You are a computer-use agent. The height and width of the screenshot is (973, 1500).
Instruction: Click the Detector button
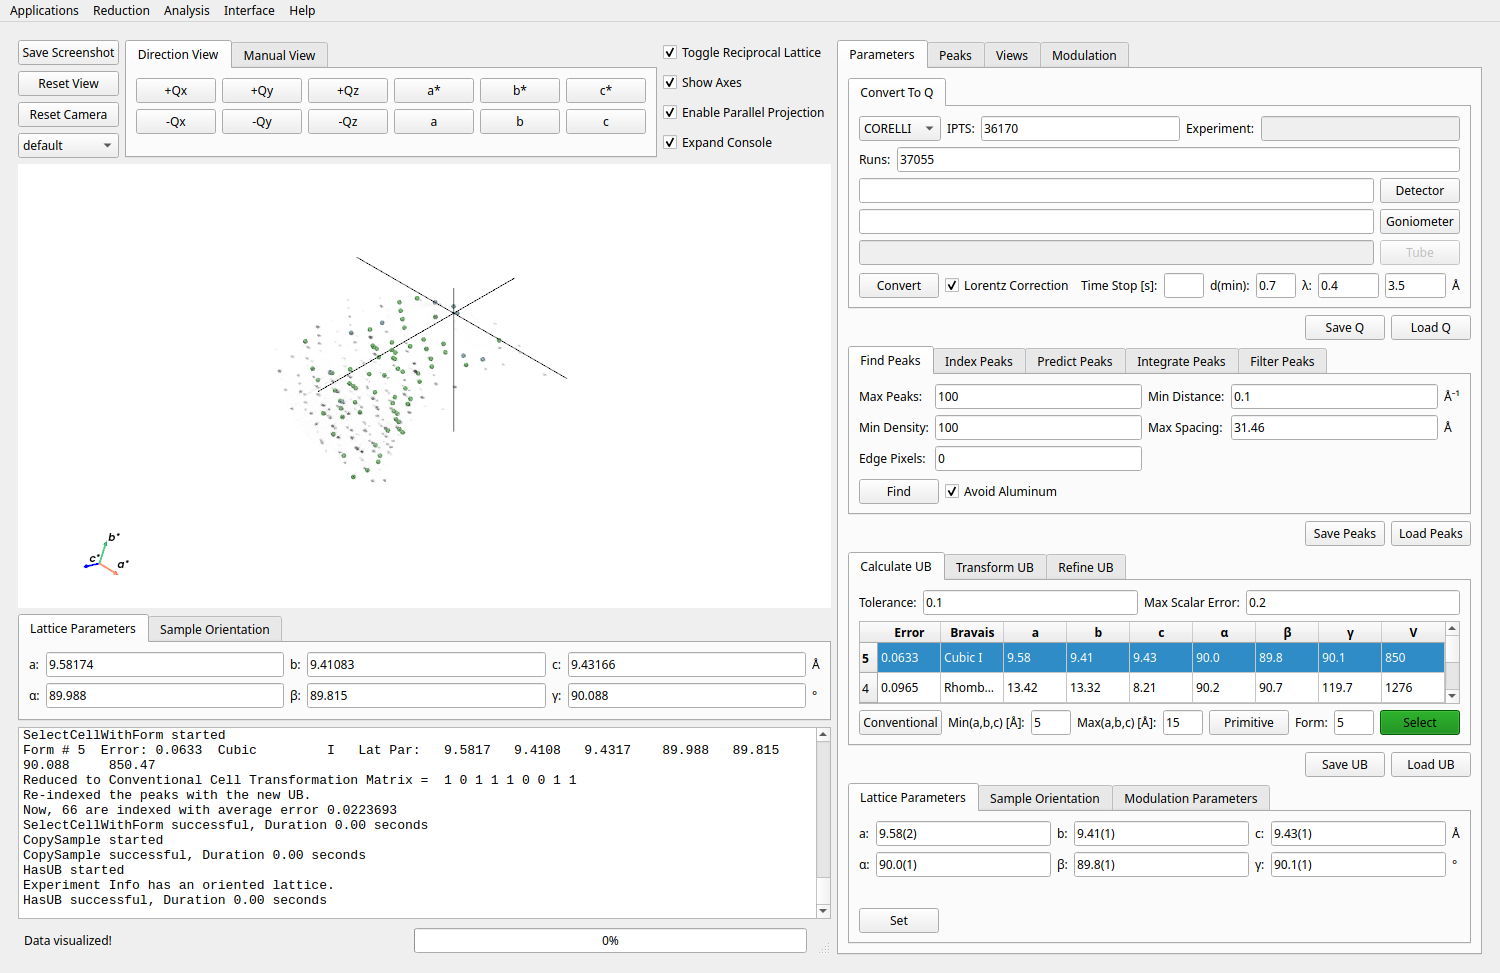(1420, 191)
